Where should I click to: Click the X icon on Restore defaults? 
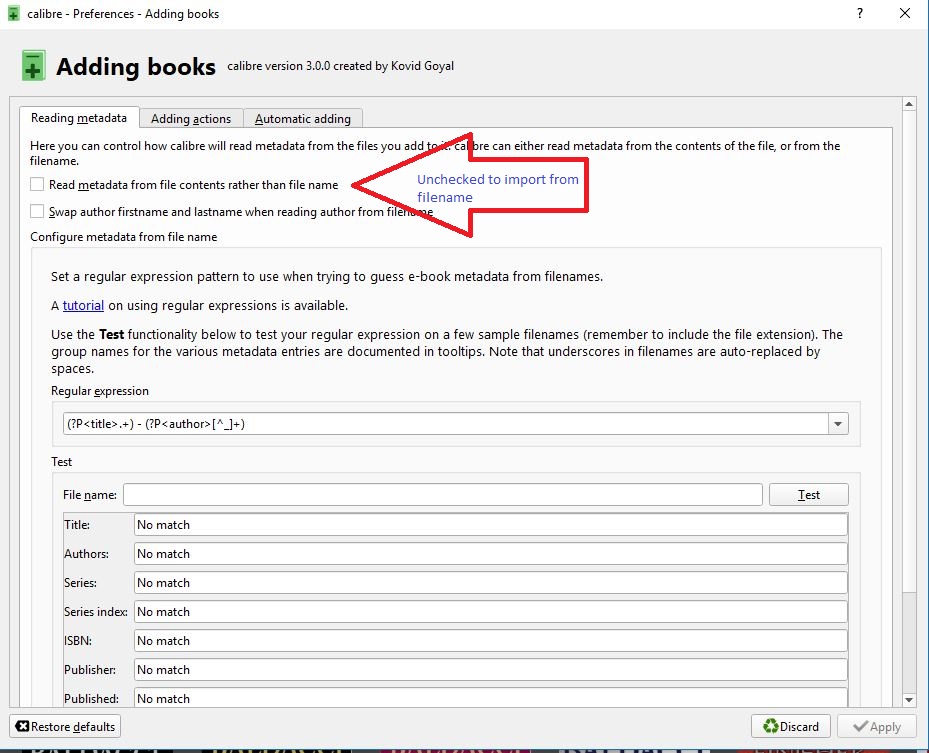coord(23,726)
